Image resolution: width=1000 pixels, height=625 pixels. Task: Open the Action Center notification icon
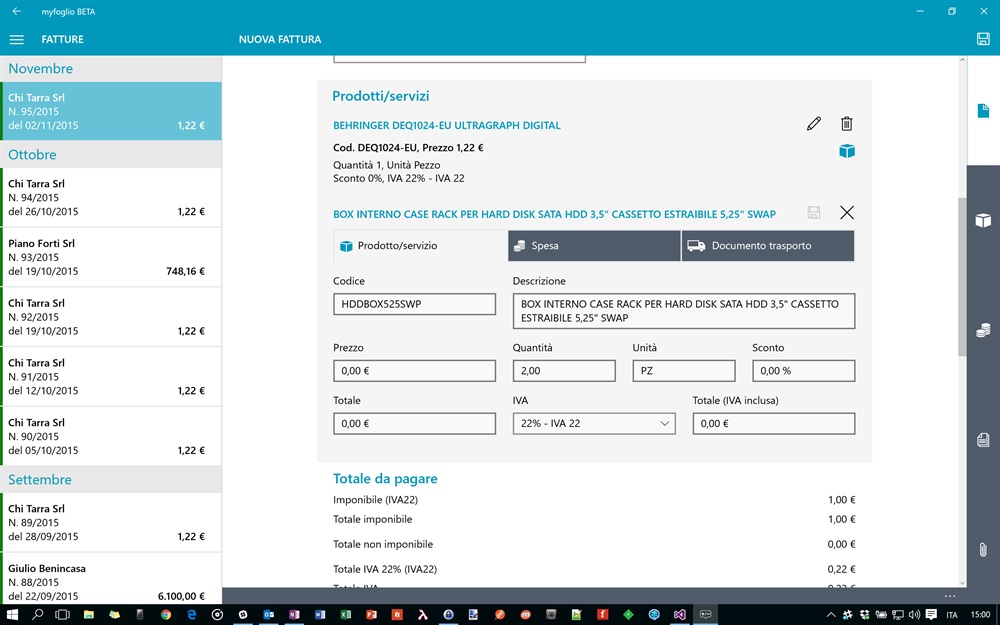click(x=930, y=615)
